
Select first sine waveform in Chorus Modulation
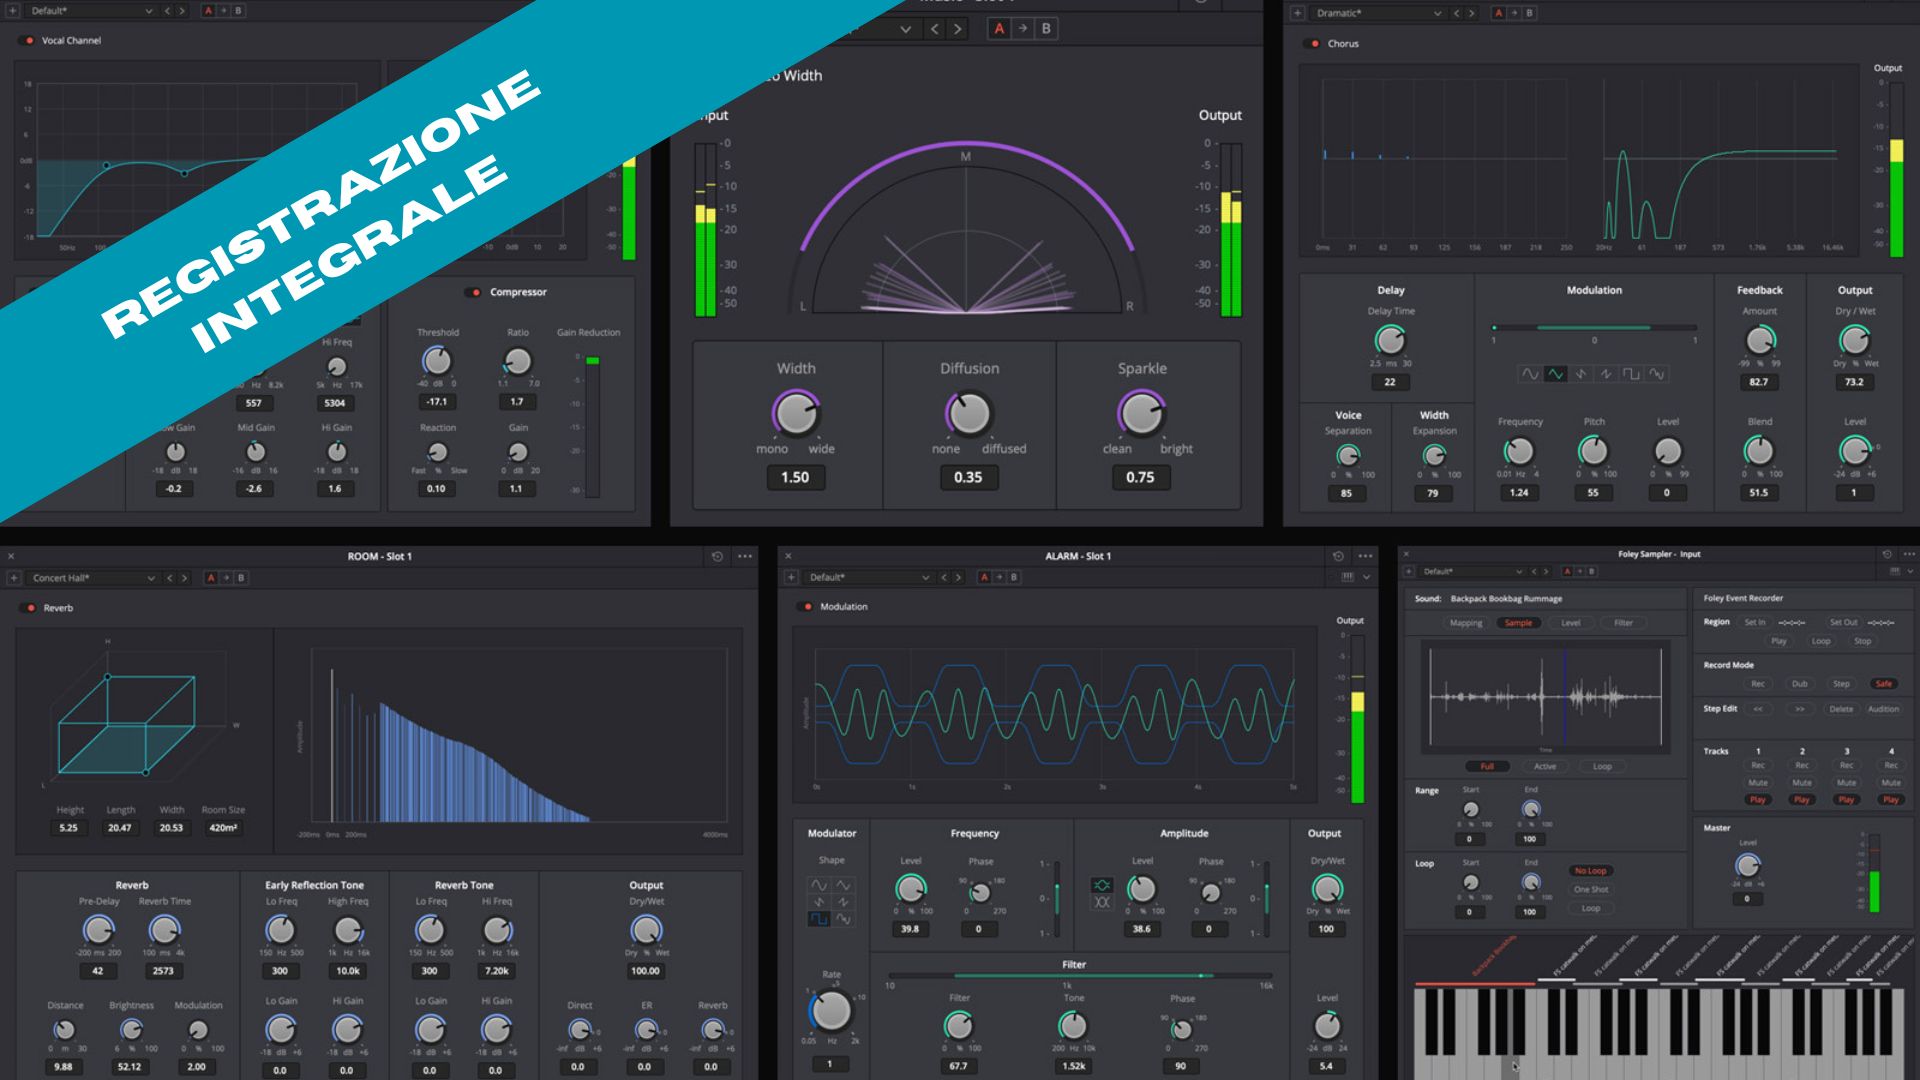pyautogui.click(x=1530, y=374)
